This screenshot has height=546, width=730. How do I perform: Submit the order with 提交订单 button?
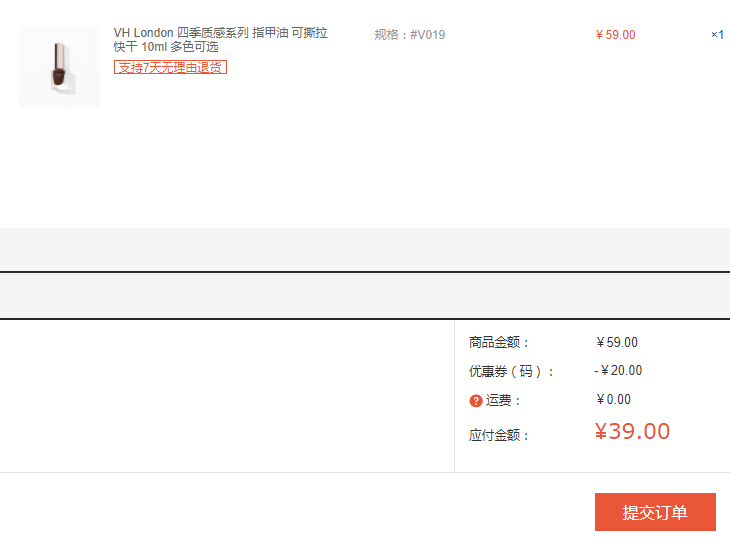point(655,512)
